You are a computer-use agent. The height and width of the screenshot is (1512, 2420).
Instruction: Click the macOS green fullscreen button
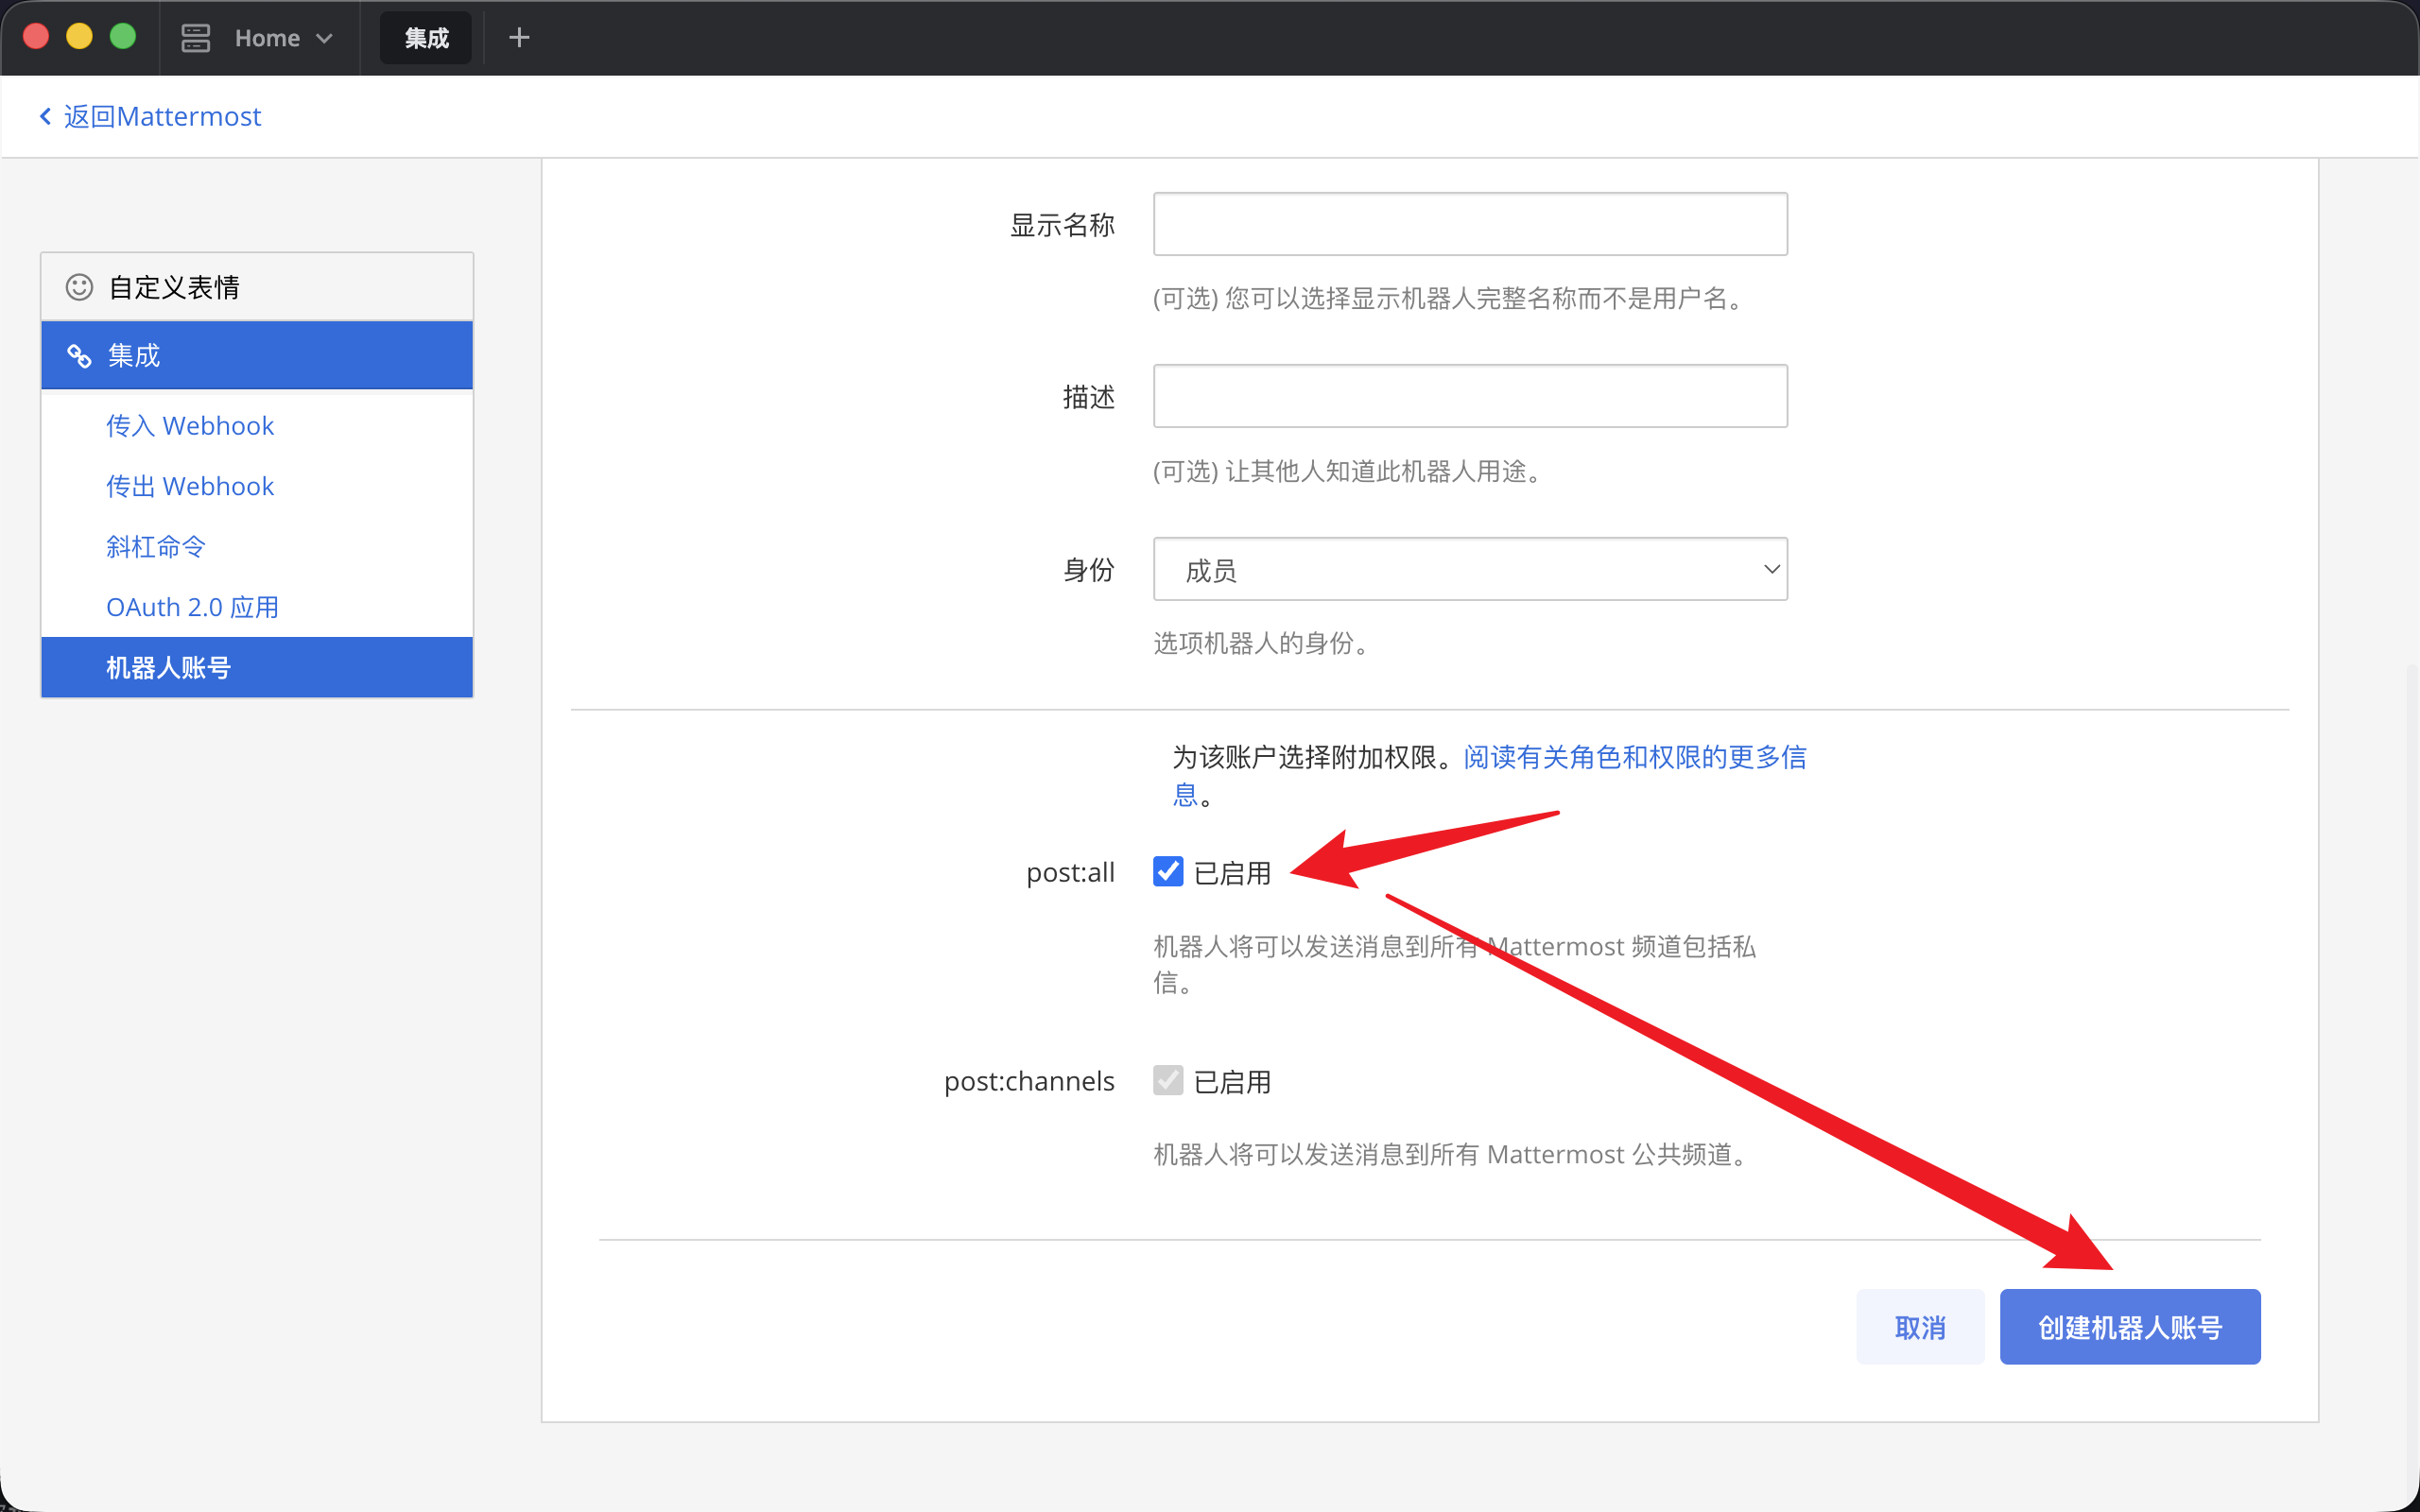point(122,37)
